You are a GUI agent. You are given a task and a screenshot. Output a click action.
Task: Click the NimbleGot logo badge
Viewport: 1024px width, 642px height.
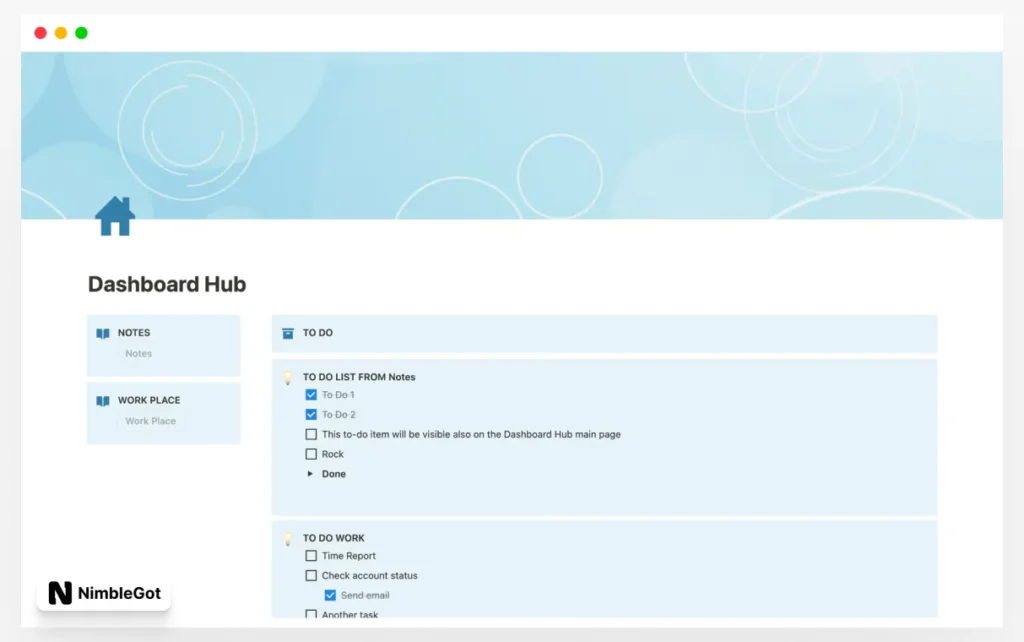point(104,593)
